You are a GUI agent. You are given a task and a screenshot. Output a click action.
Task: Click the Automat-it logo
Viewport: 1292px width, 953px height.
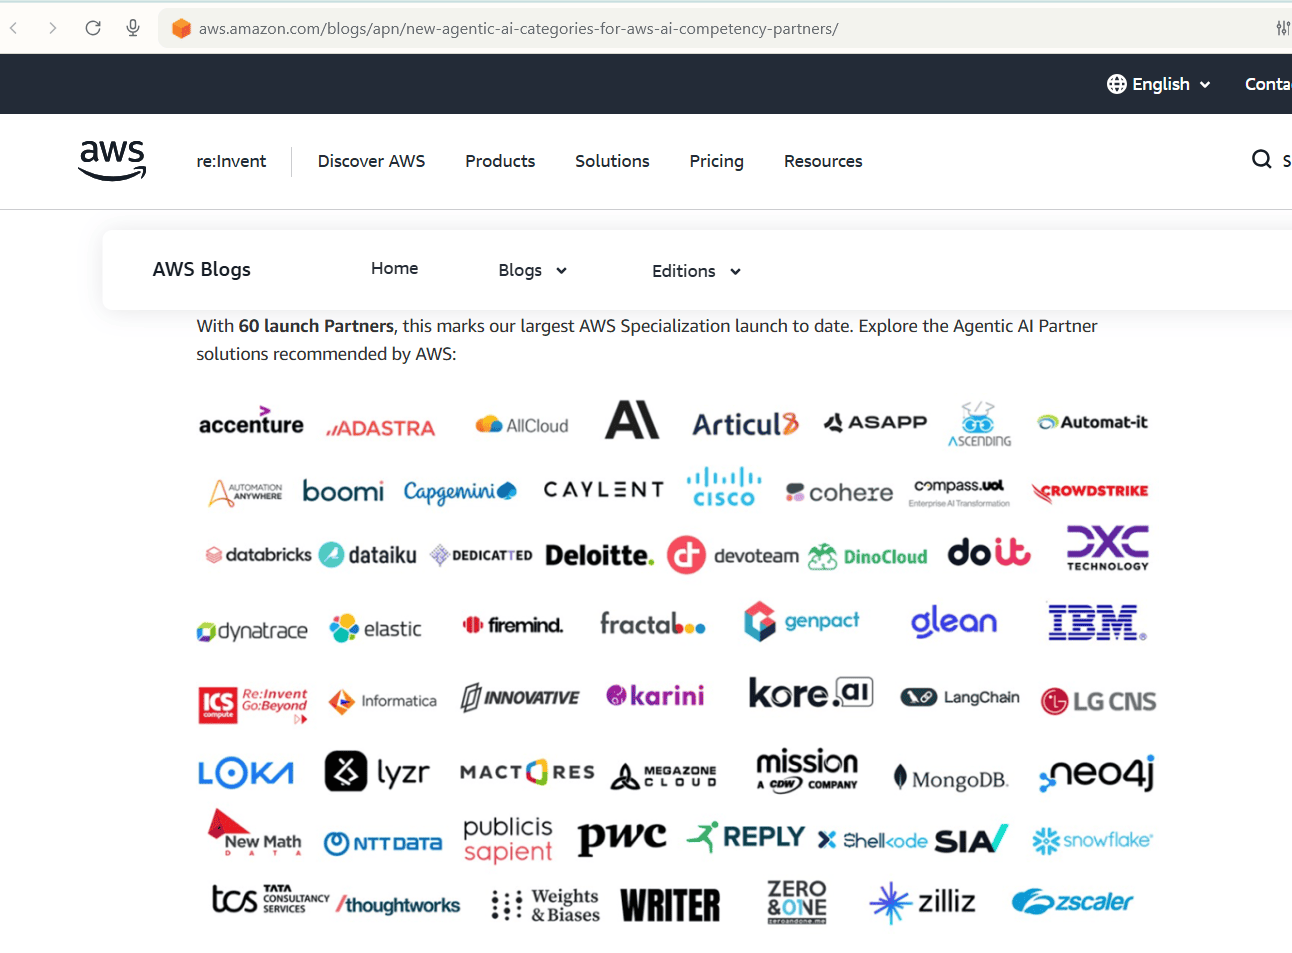(x=1092, y=422)
